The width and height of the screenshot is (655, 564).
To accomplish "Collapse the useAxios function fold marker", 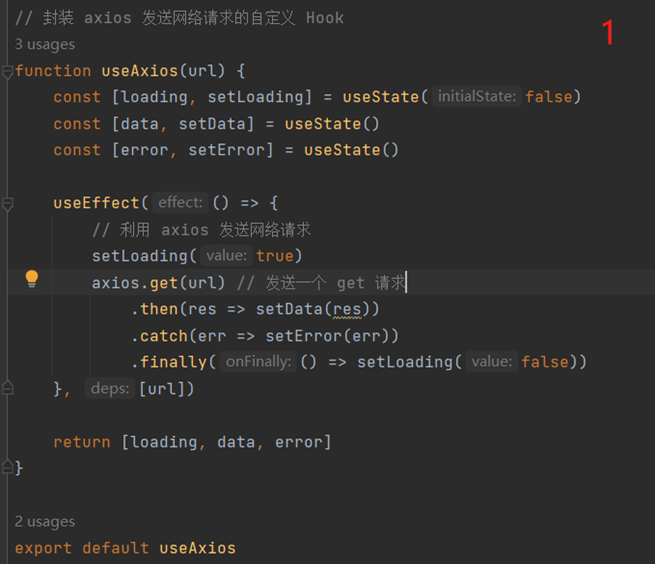I will (x=8, y=71).
